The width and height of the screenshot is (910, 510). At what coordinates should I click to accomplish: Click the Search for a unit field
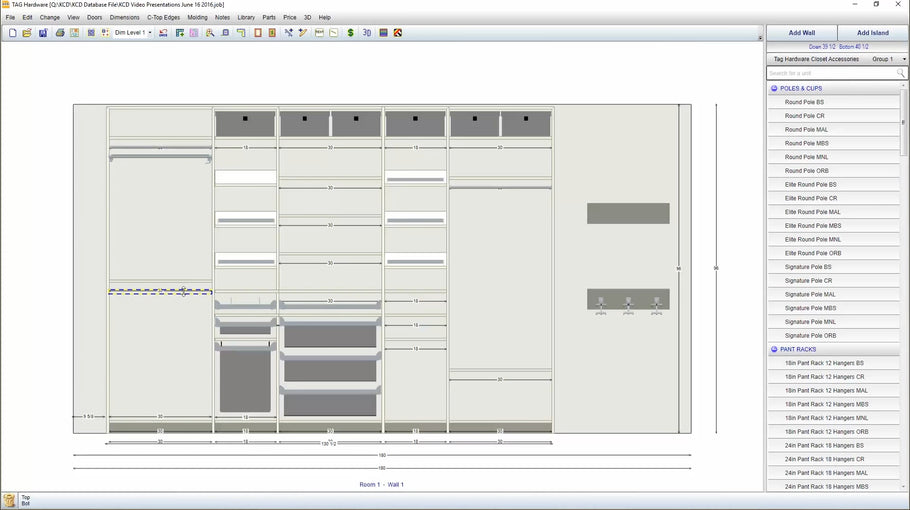click(830, 73)
